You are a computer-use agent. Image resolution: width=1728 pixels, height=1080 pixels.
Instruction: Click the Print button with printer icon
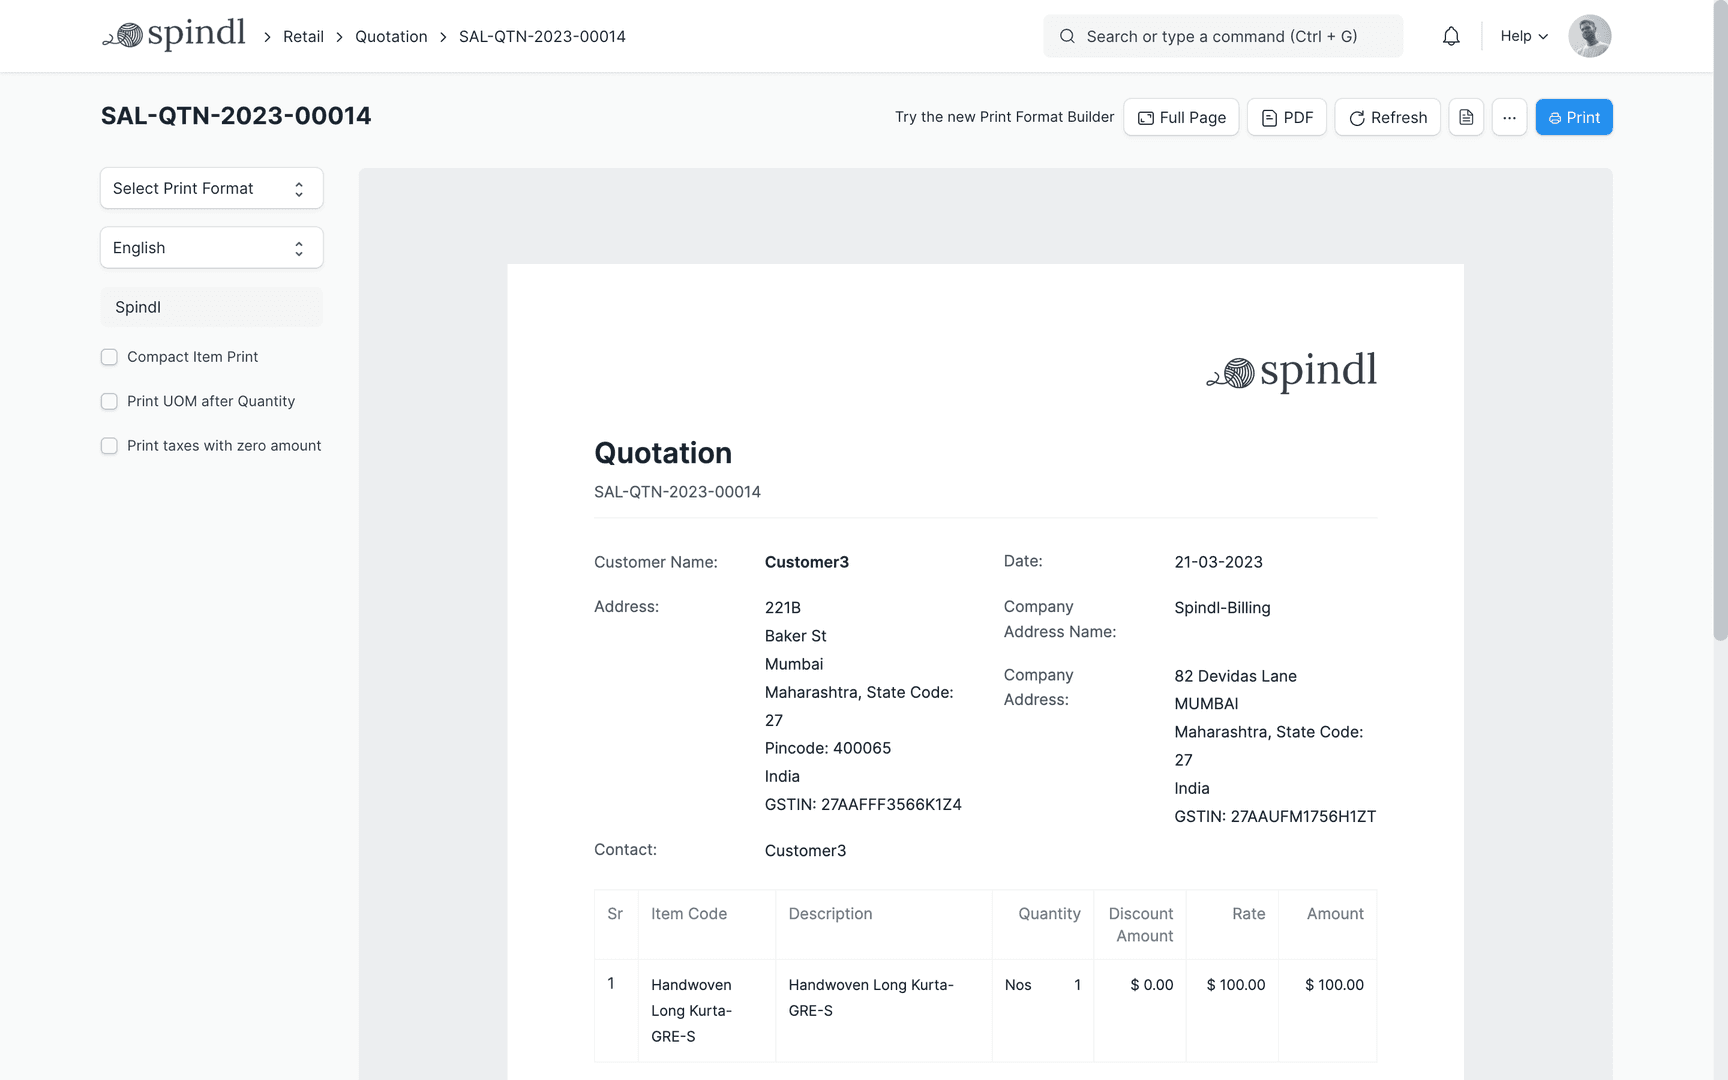pyautogui.click(x=1573, y=117)
